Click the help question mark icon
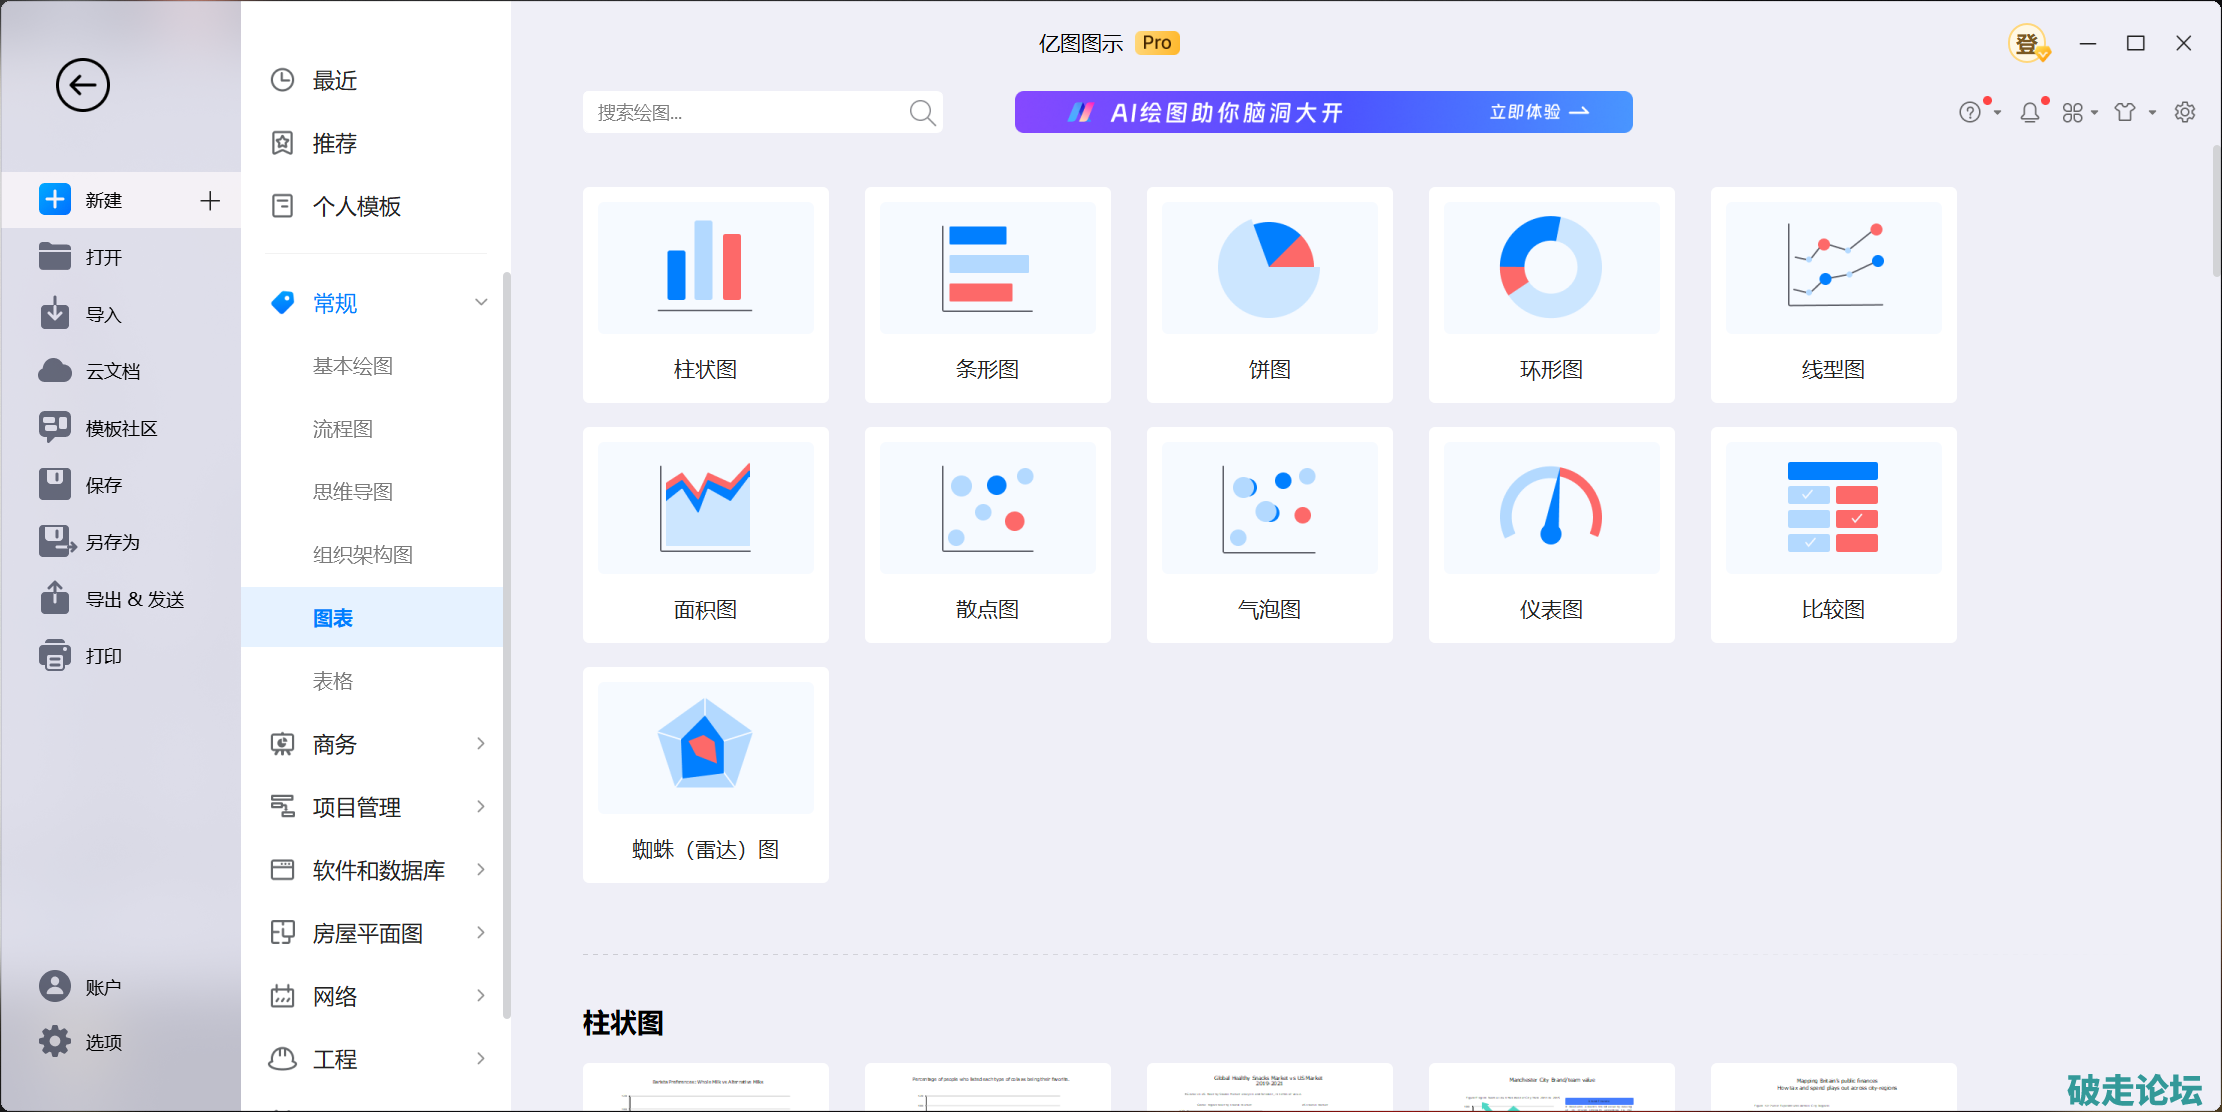The width and height of the screenshot is (2222, 1112). [x=1969, y=113]
